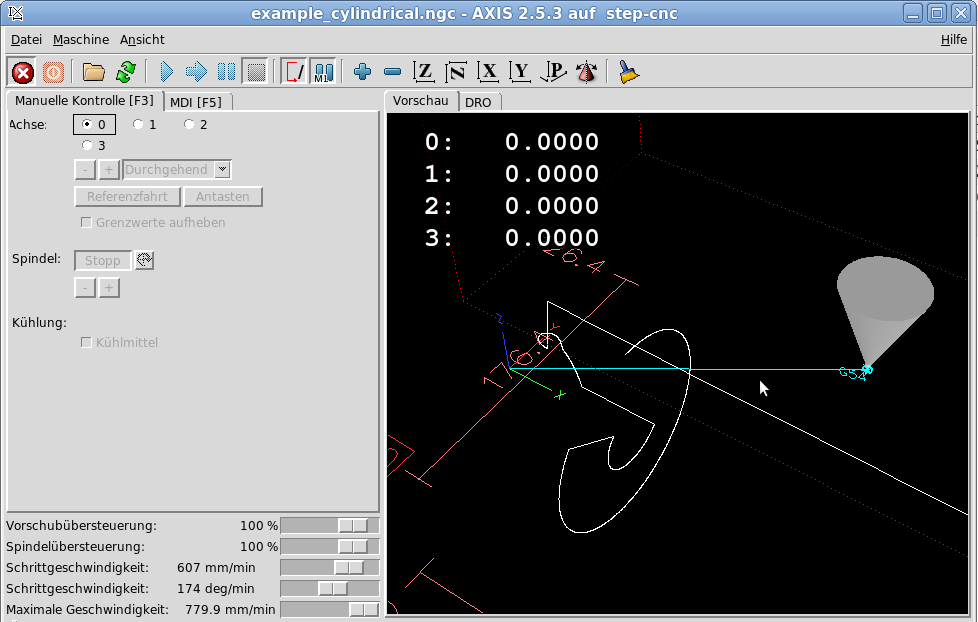Screen dimensions: 978x622
Task: Toggle optional pause M1 icon
Action: pyautogui.click(x=323, y=72)
